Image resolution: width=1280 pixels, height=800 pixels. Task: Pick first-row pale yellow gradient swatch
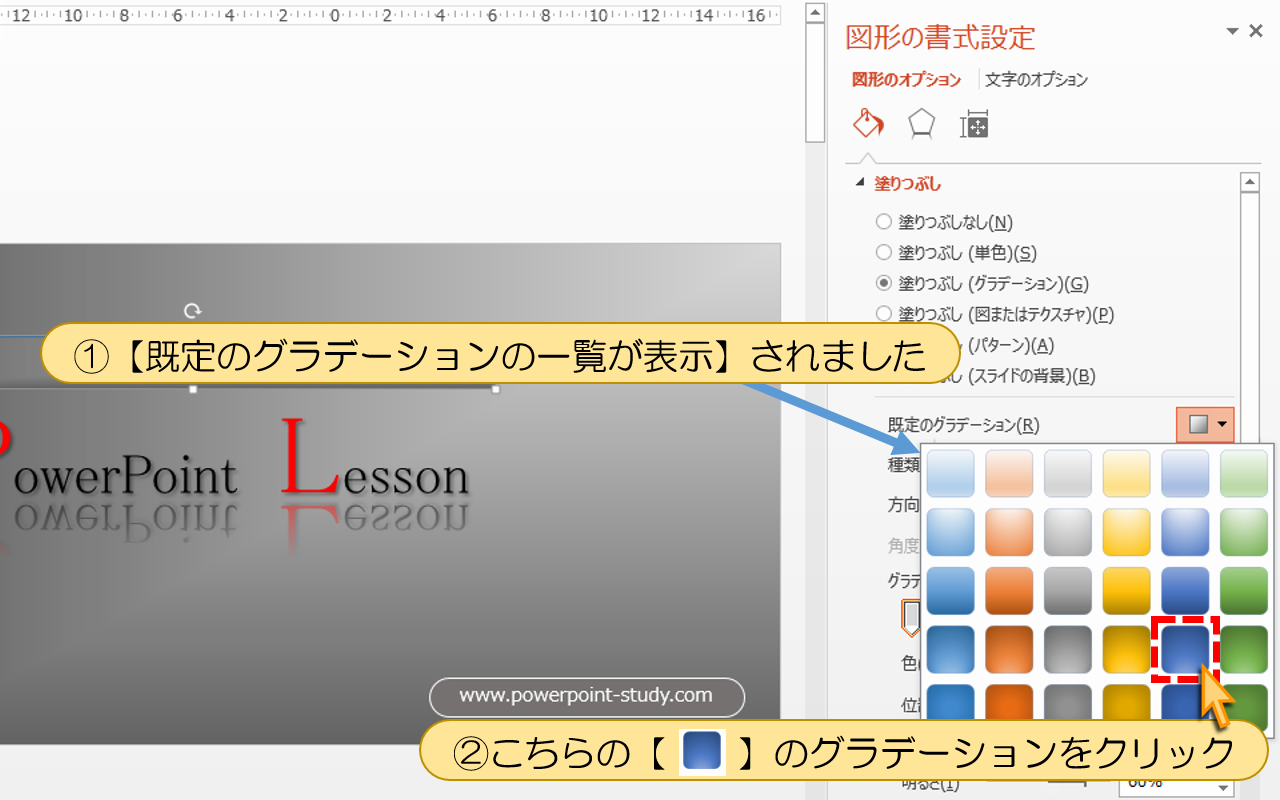tap(1127, 473)
